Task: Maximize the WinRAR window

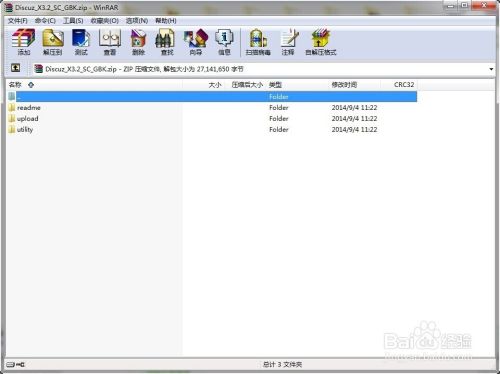Action: (x=464, y=6)
